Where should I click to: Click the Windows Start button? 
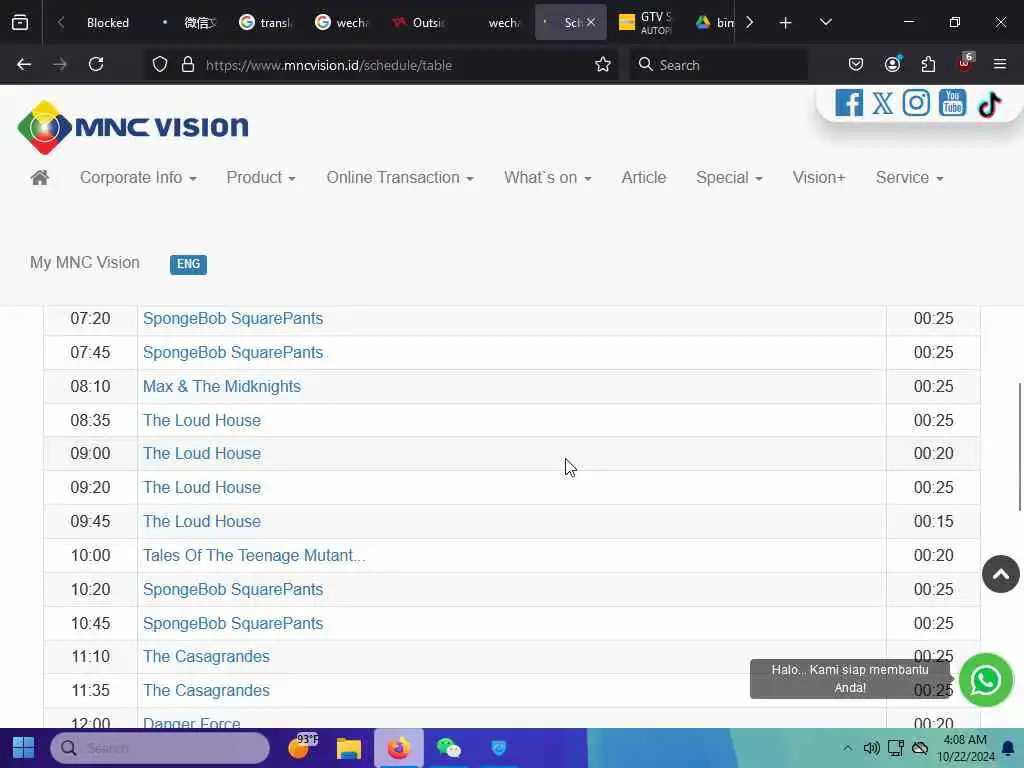(x=24, y=748)
